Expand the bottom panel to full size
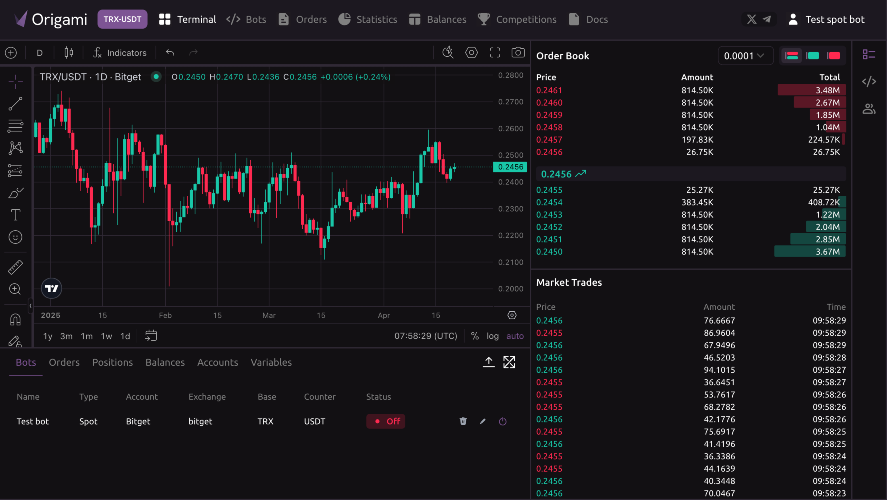 pyautogui.click(x=509, y=362)
